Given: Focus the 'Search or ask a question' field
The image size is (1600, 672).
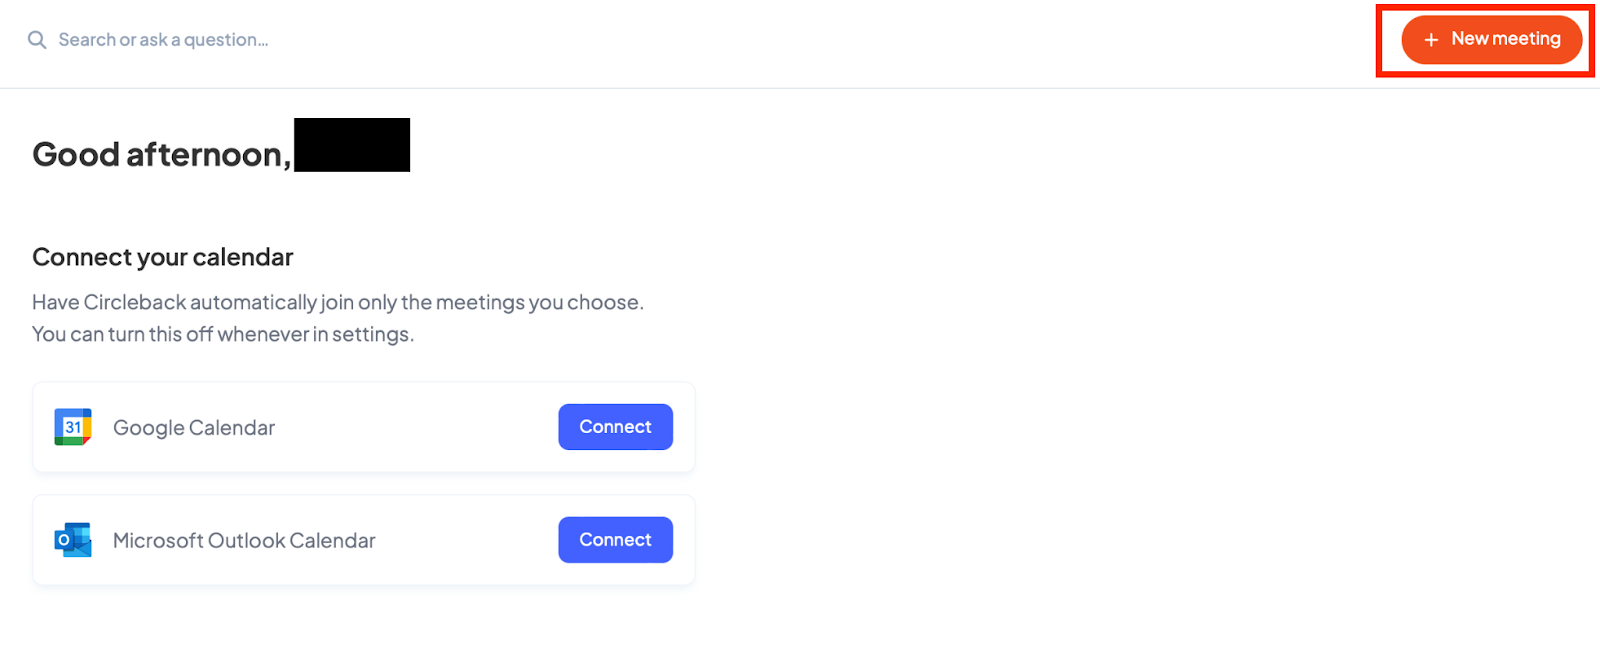Looking at the screenshot, I should 163,40.
